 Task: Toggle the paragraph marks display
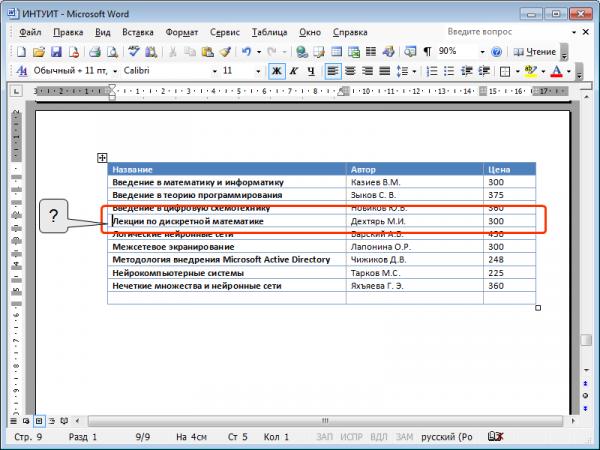pos(427,52)
